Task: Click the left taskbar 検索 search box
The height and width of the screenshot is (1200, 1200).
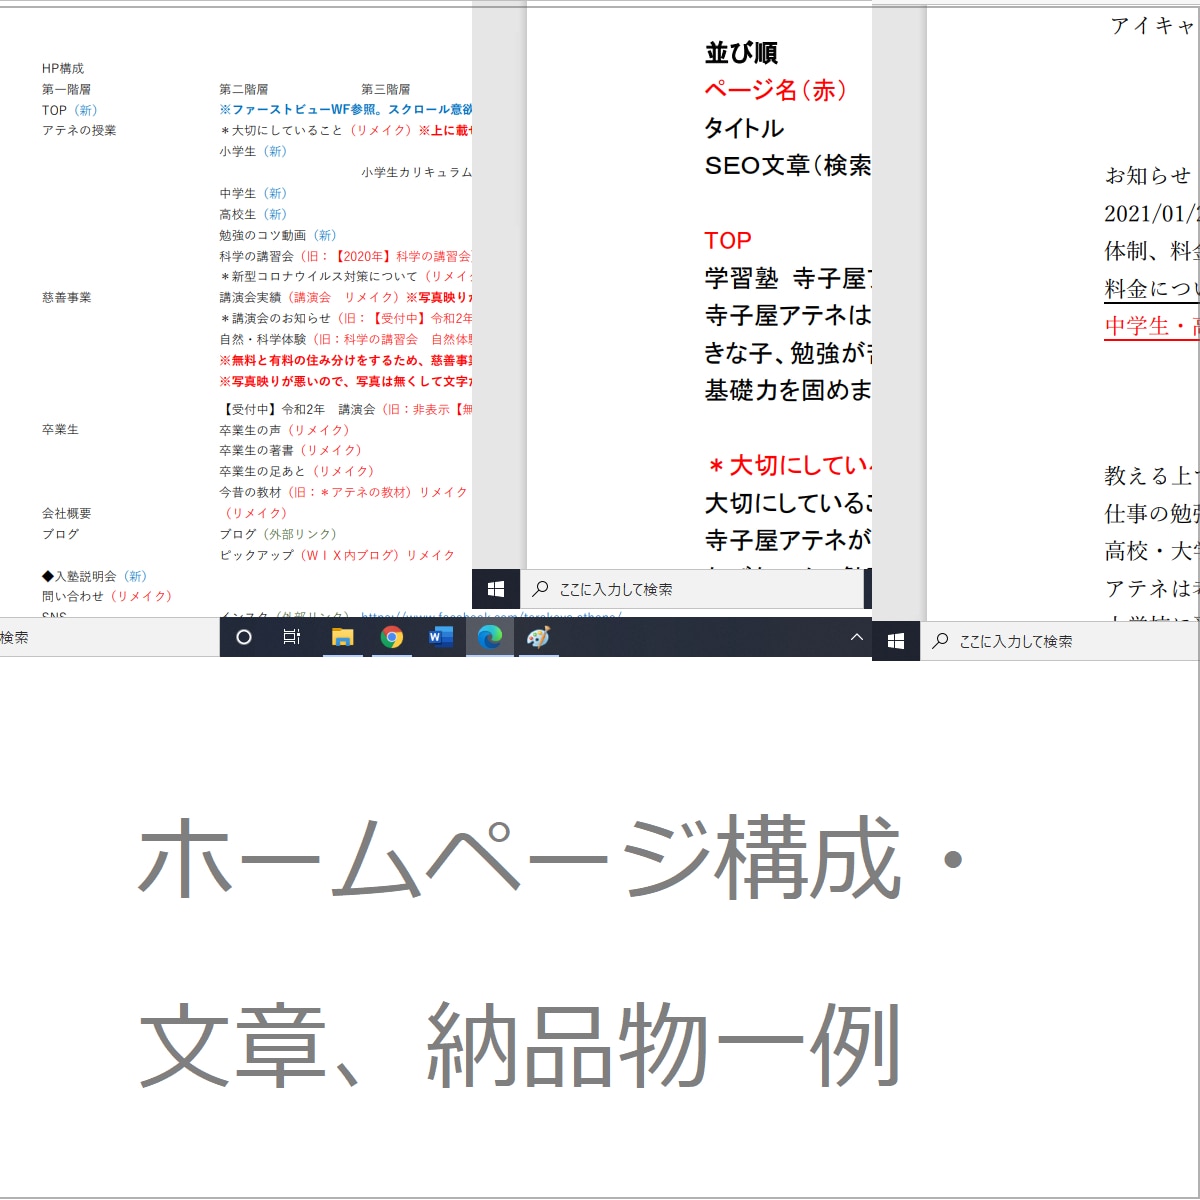Action: click(109, 637)
